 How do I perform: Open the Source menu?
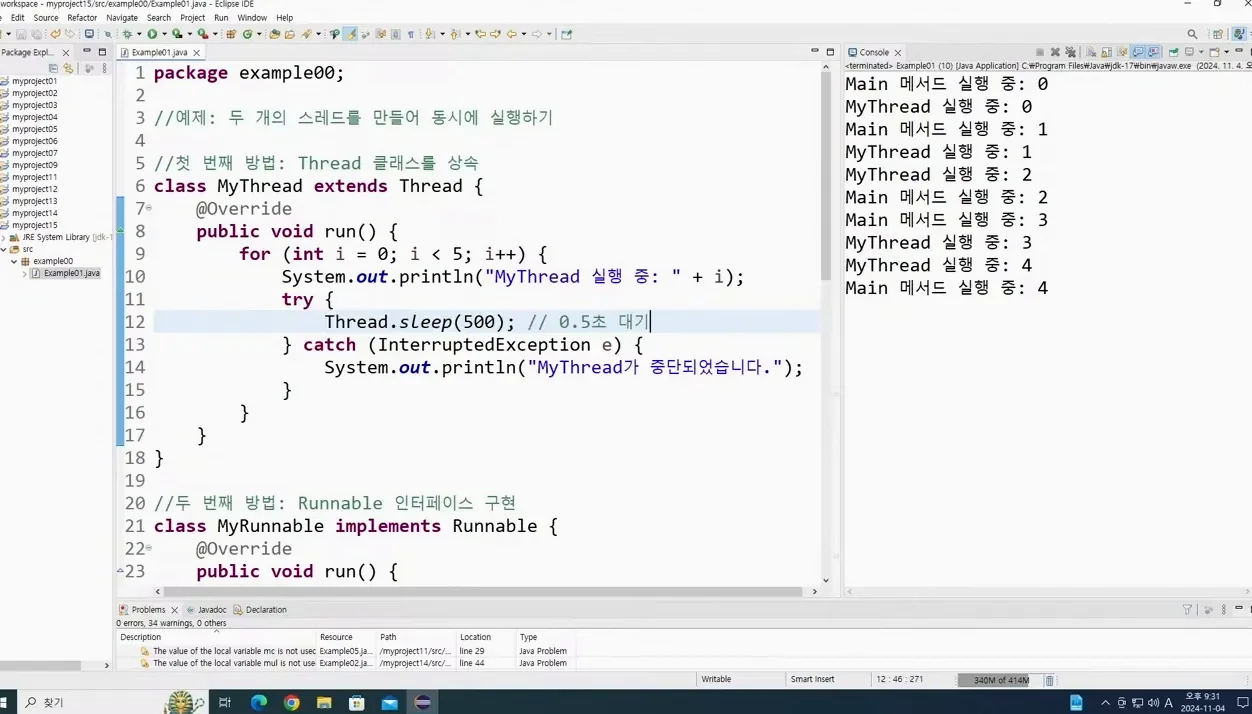tap(46, 17)
